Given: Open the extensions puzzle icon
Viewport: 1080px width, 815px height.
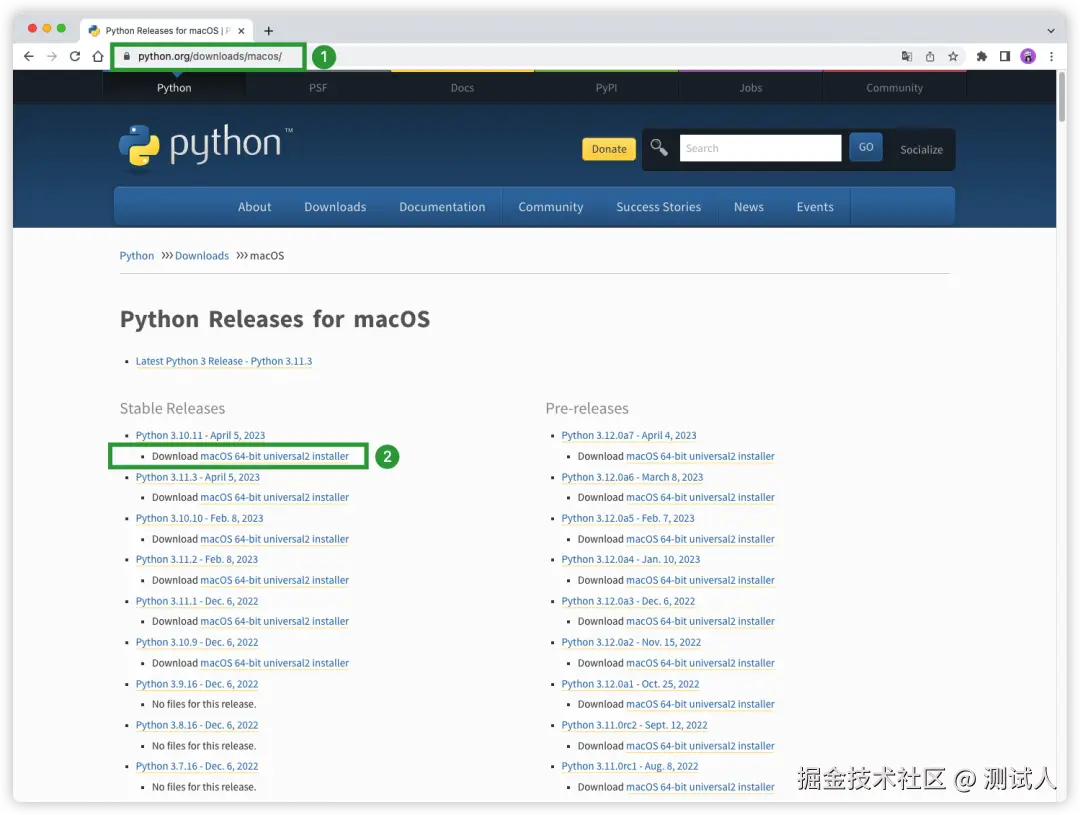Looking at the screenshot, I should point(982,56).
